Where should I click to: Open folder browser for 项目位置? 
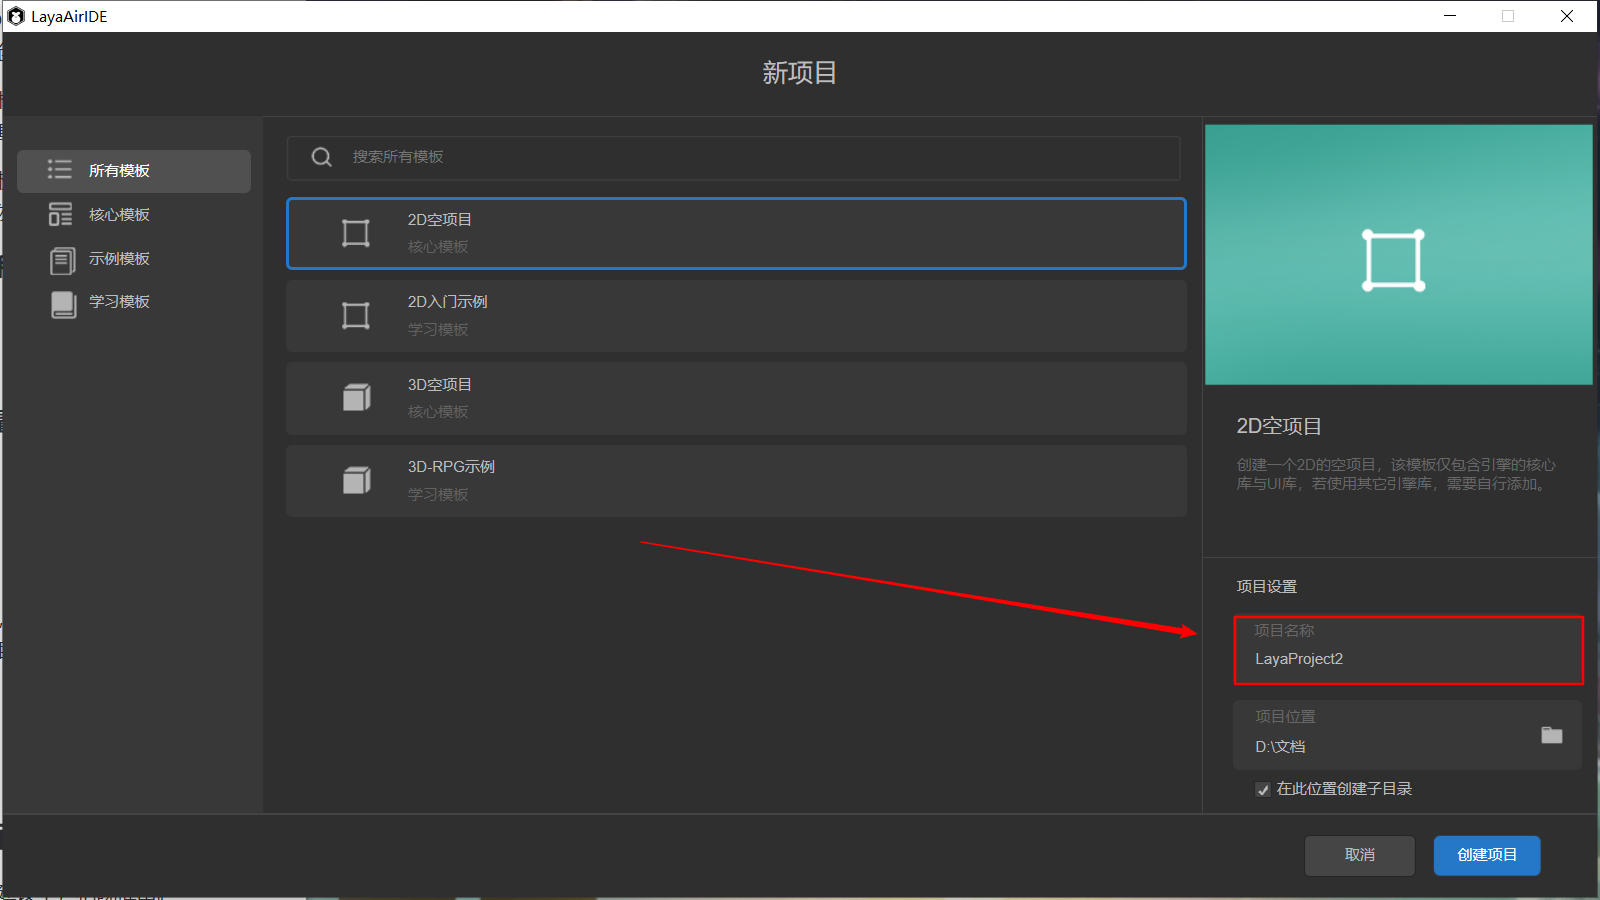(1551, 735)
